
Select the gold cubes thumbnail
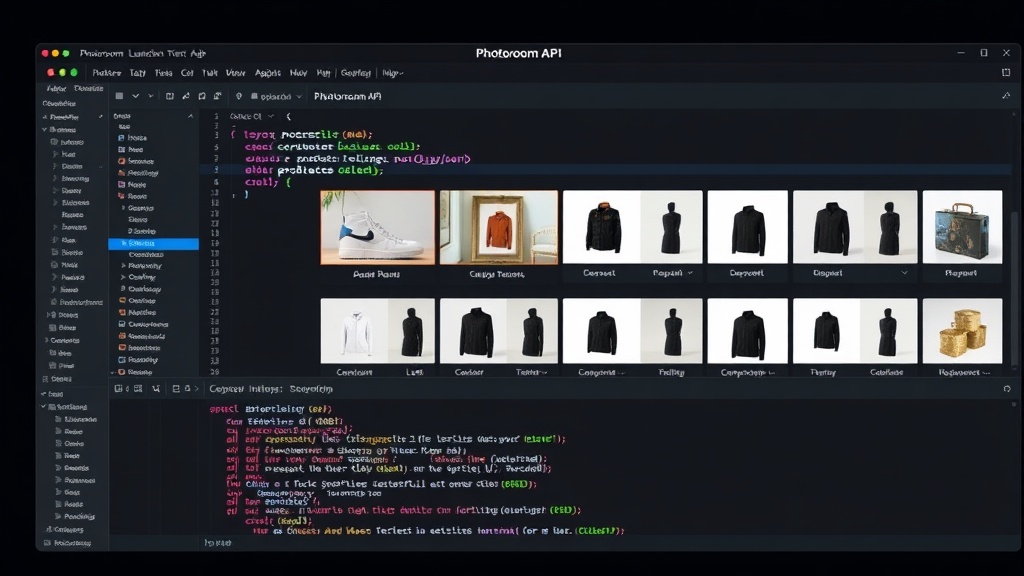pos(962,330)
